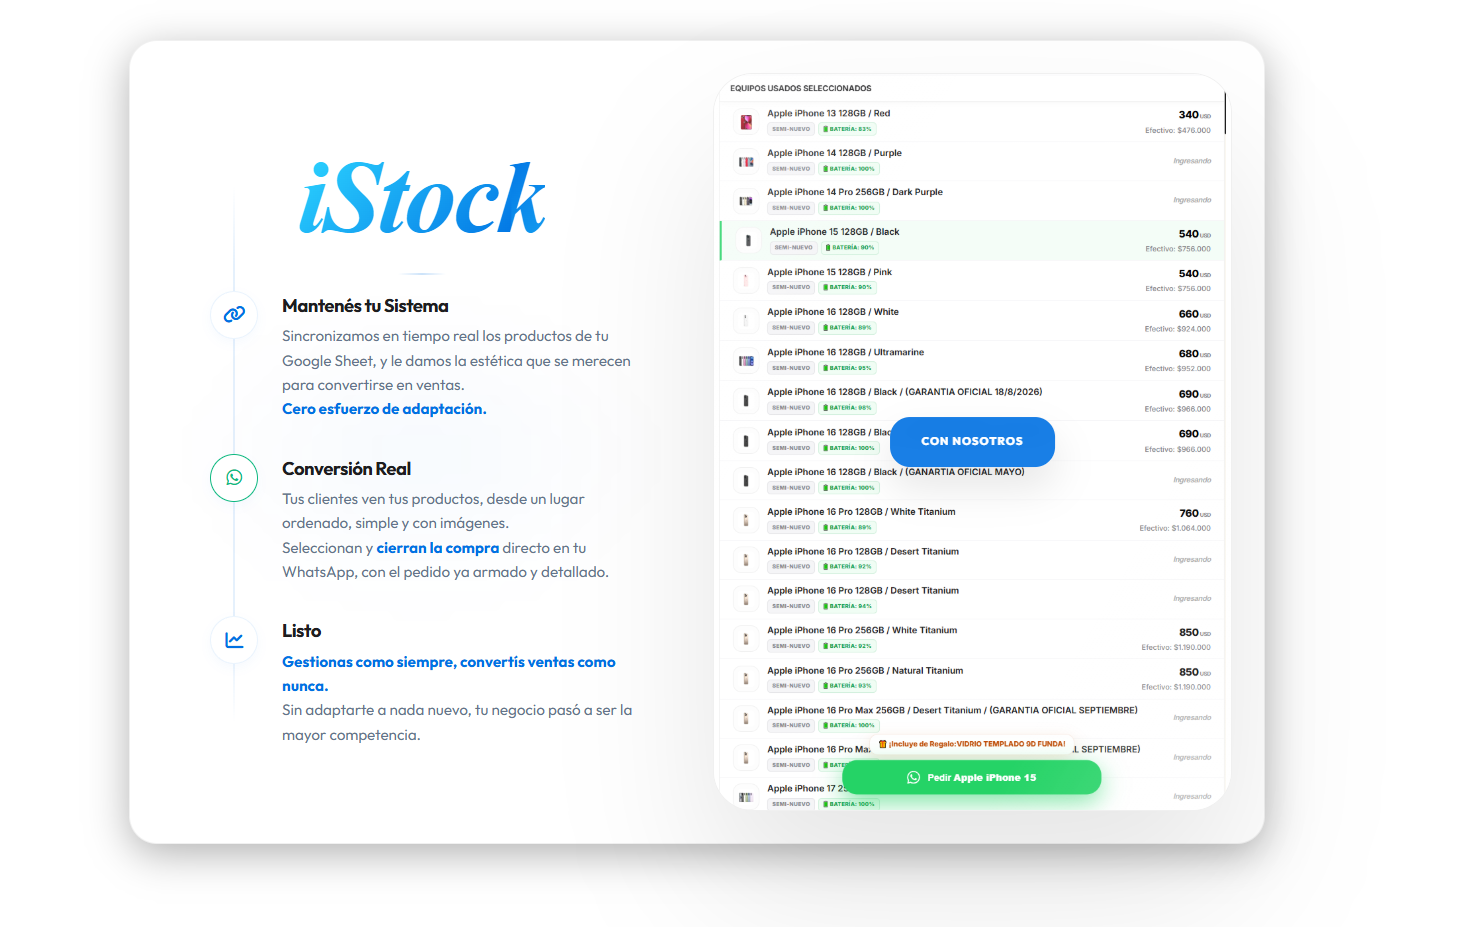1457x927 pixels.
Task: Click the product list scrollbar thumb
Action: 1225,113
